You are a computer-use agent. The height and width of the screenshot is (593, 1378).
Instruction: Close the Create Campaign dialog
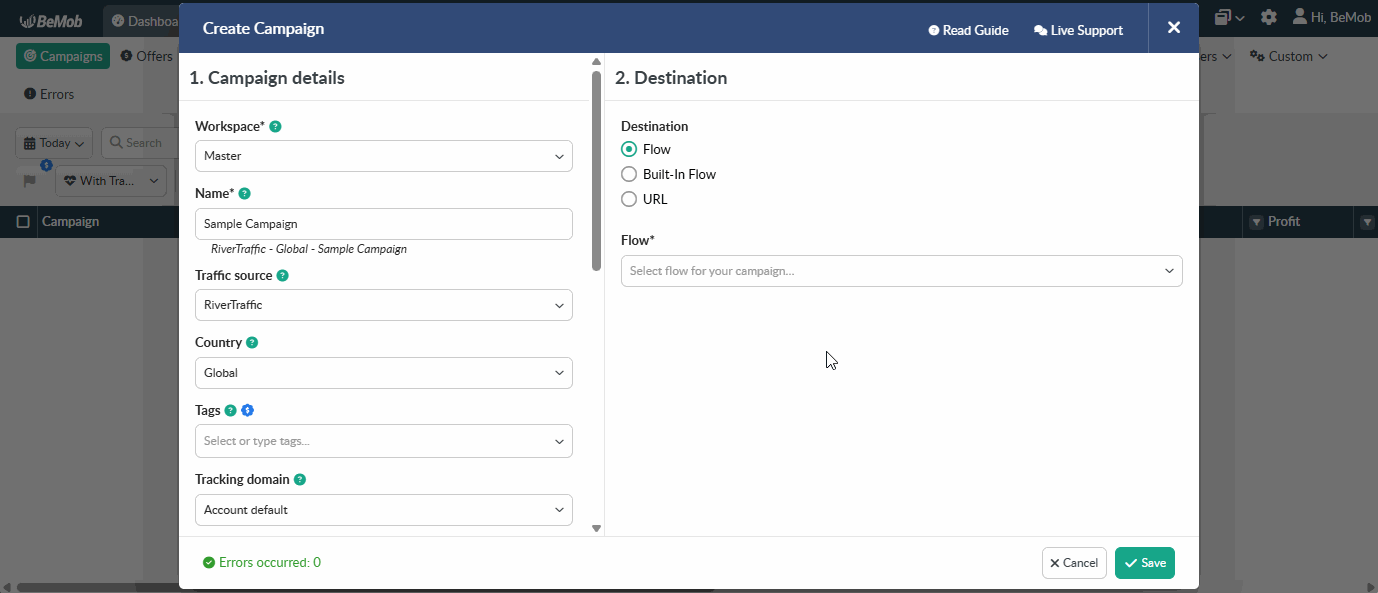pos(1173,28)
